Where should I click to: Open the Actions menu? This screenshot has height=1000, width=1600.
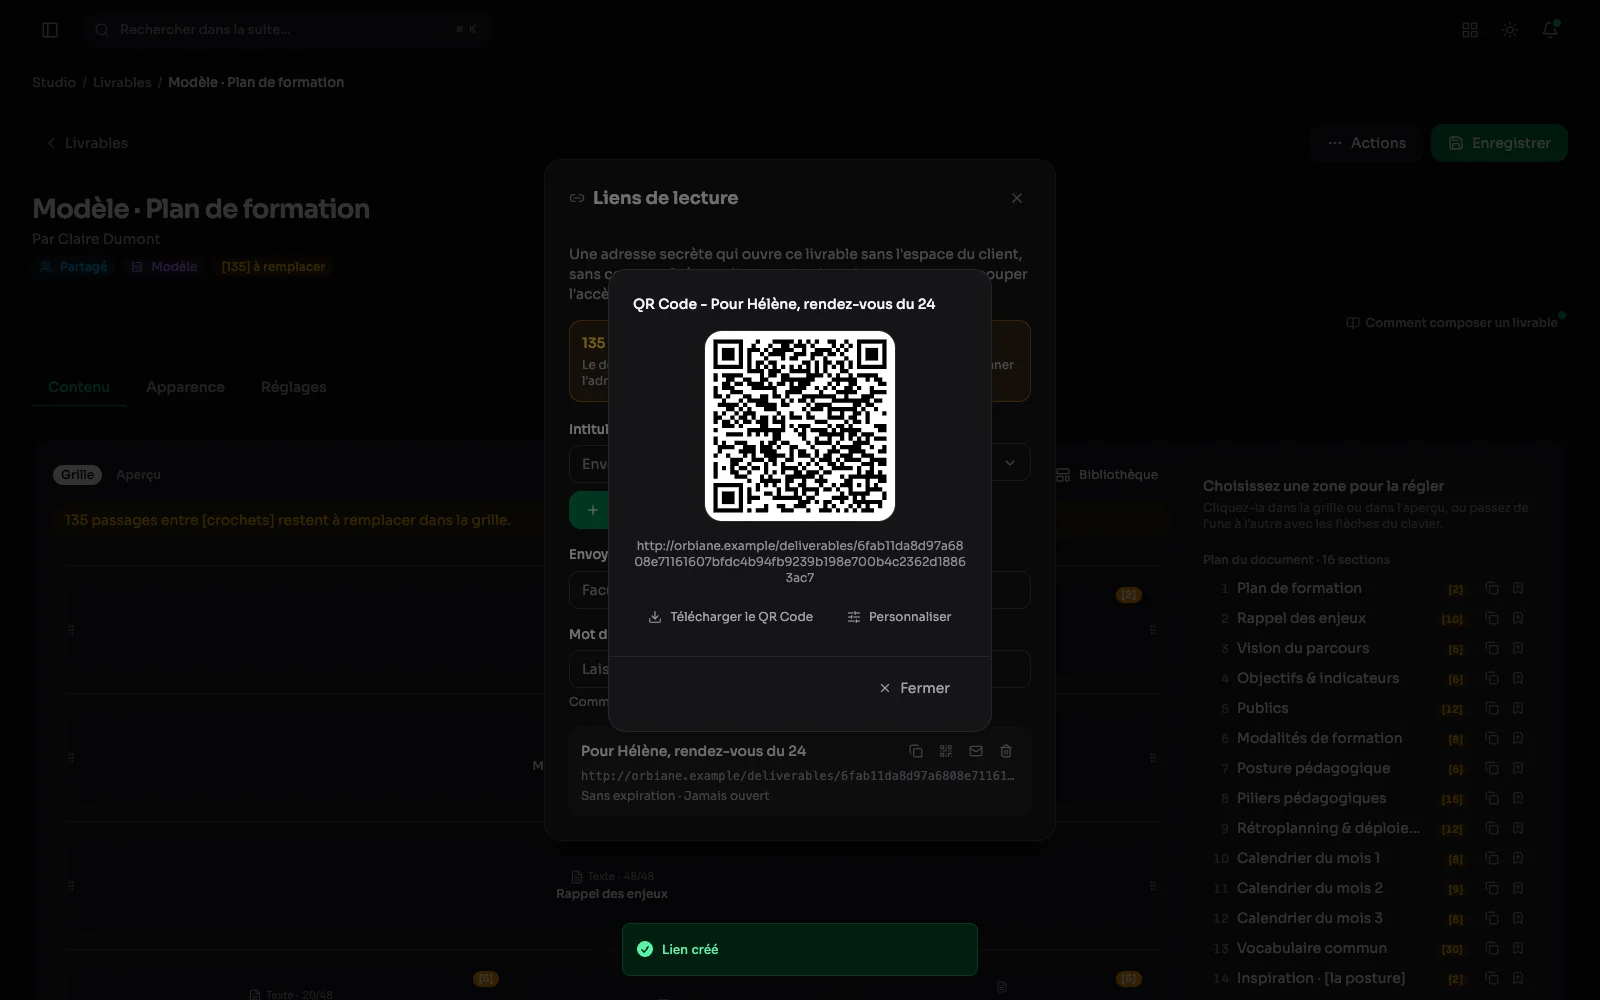[x=1366, y=143]
